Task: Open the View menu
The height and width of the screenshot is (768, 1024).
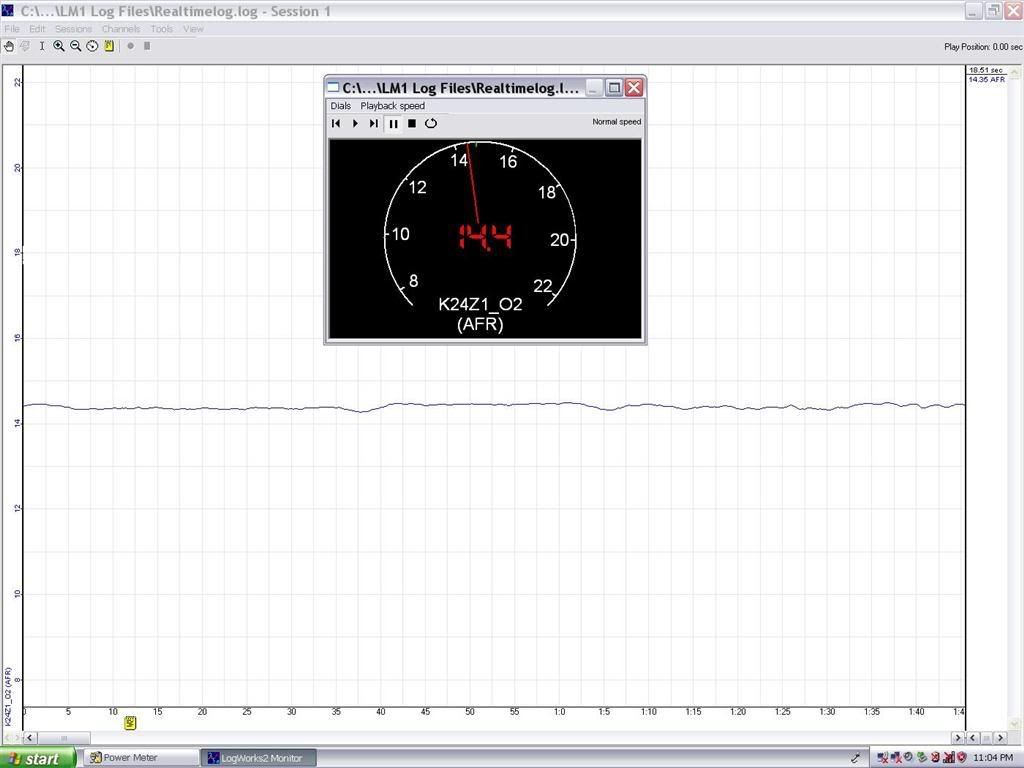Action: [193, 29]
